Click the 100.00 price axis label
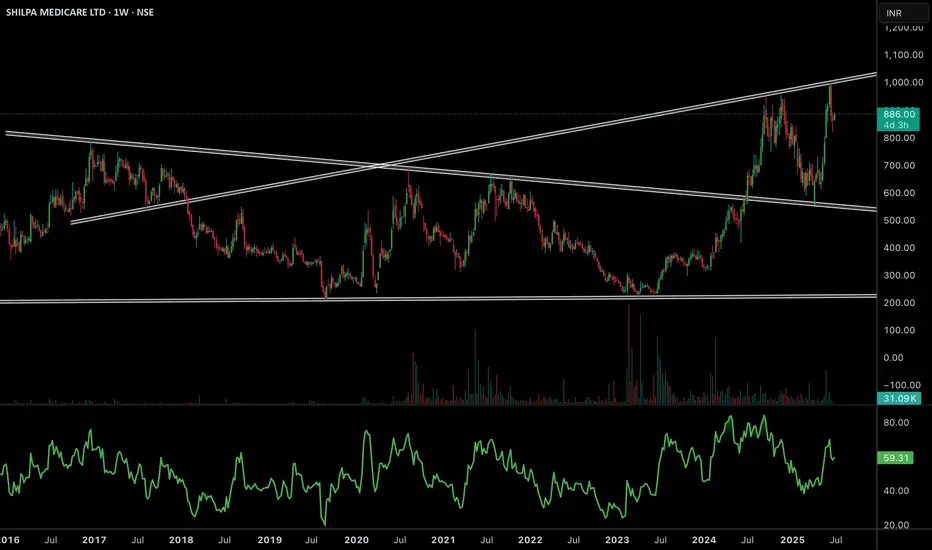This screenshot has height=550, width=932. (899, 330)
